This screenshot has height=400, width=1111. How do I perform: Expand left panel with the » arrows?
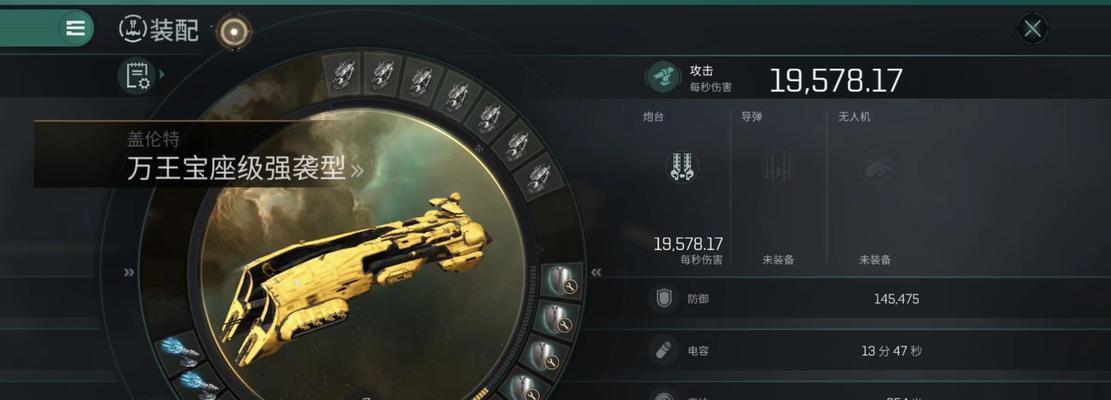point(129,272)
